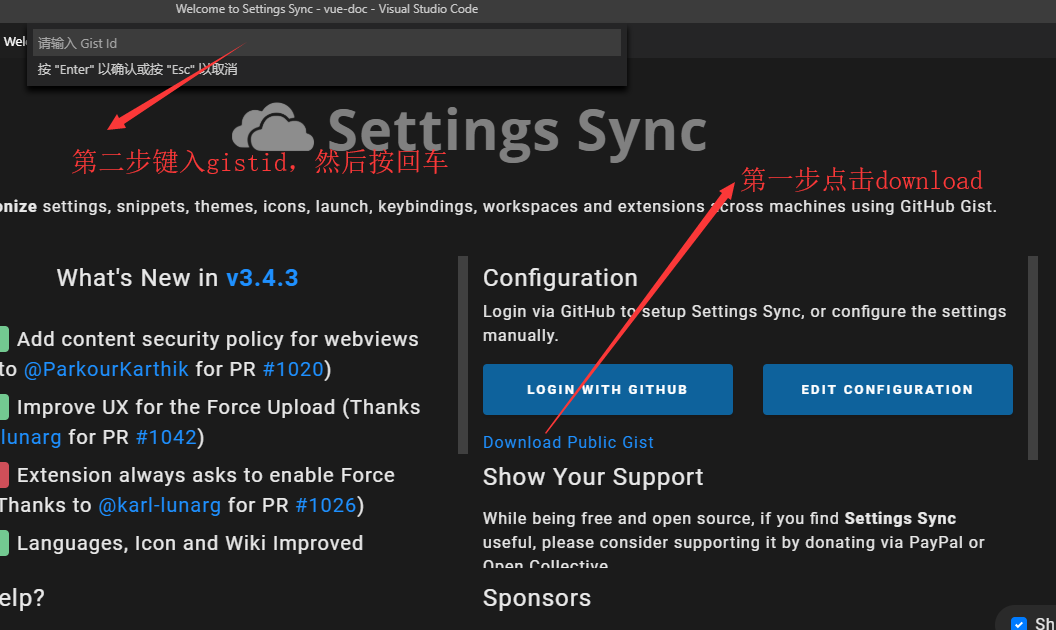Visit the @ParkourKarthik profile link

tap(106, 369)
